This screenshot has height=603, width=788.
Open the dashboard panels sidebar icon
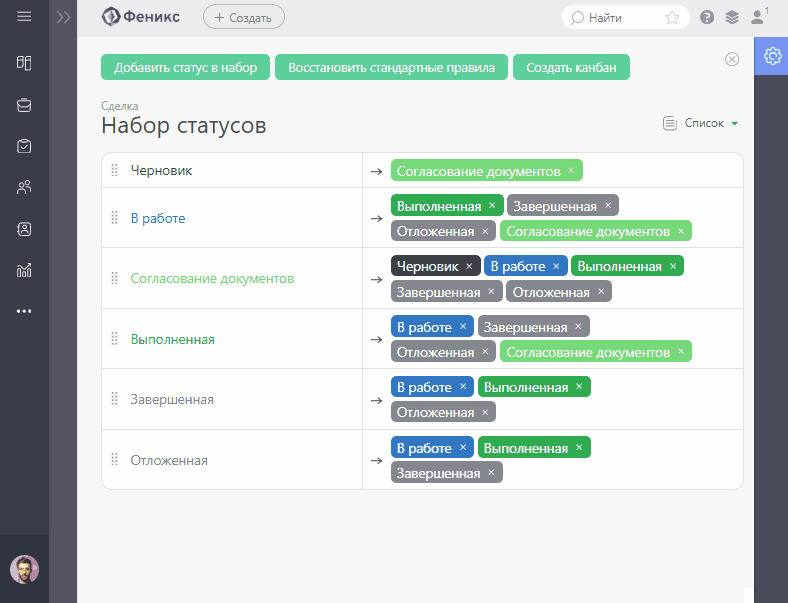(24, 63)
